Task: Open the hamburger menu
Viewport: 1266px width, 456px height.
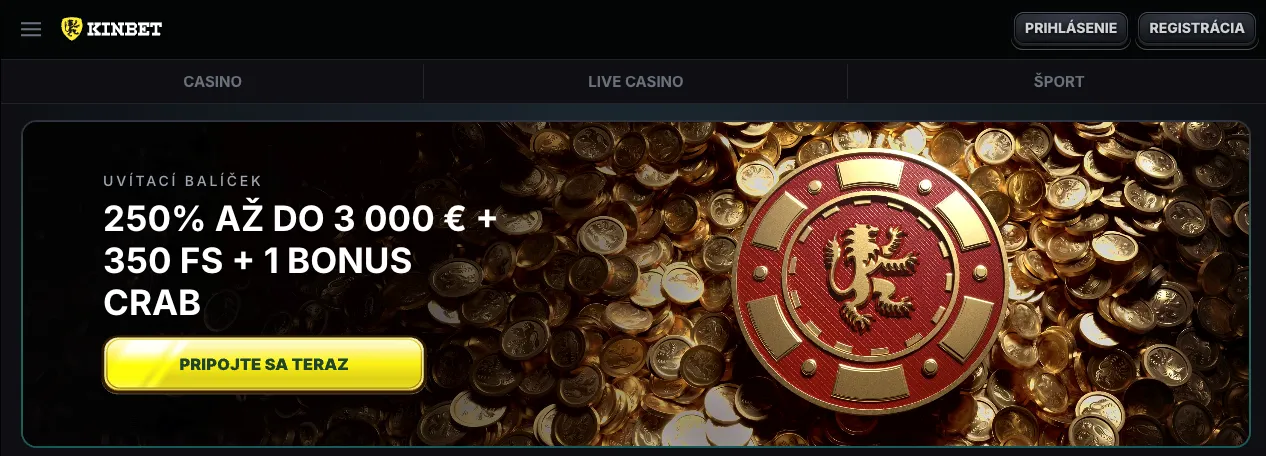Action: (31, 29)
